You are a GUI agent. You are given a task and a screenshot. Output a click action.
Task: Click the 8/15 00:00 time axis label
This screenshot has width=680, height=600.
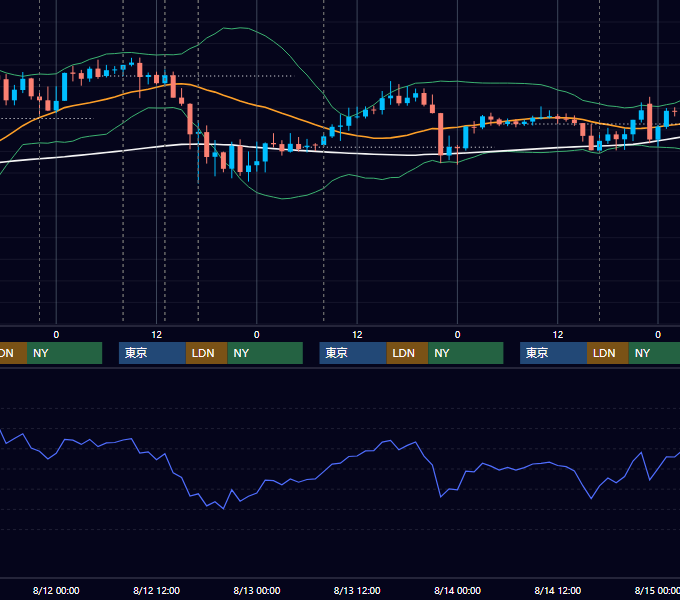[657, 590]
